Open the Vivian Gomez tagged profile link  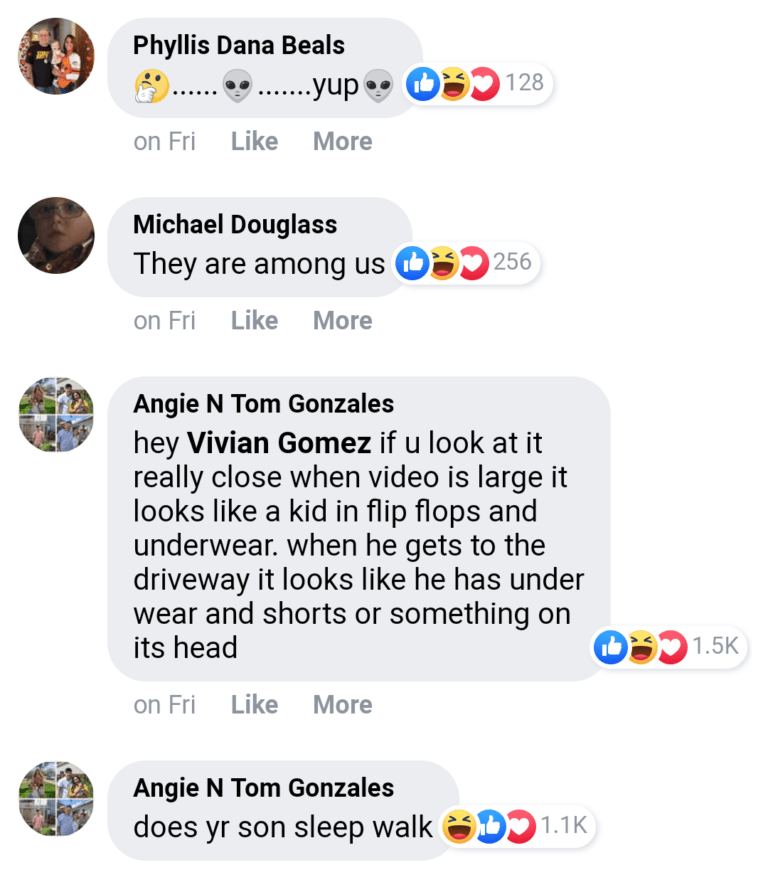pyautogui.click(x=280, y=442)
